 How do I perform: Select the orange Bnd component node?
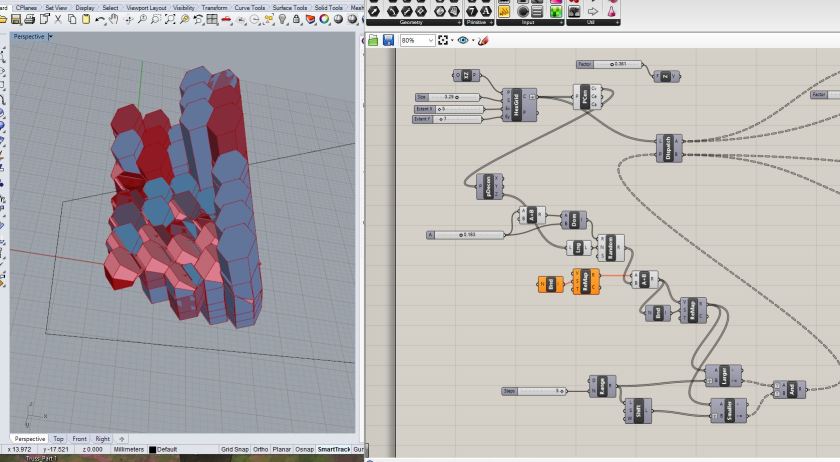coord(550,283)
